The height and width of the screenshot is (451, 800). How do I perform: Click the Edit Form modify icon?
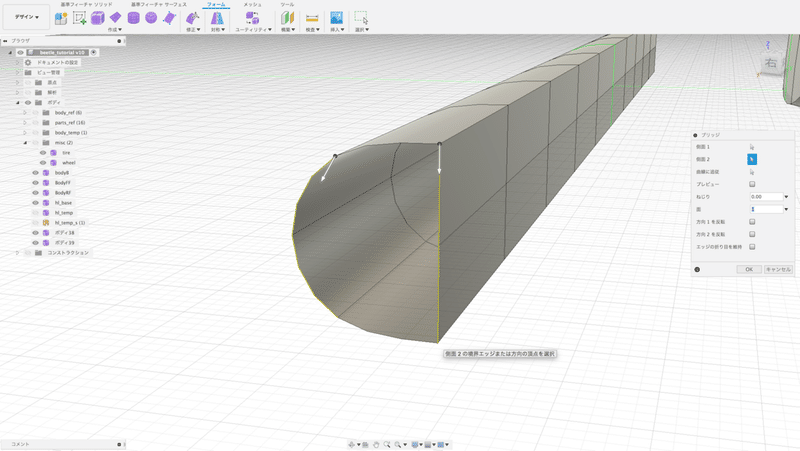tap(192, 18)
